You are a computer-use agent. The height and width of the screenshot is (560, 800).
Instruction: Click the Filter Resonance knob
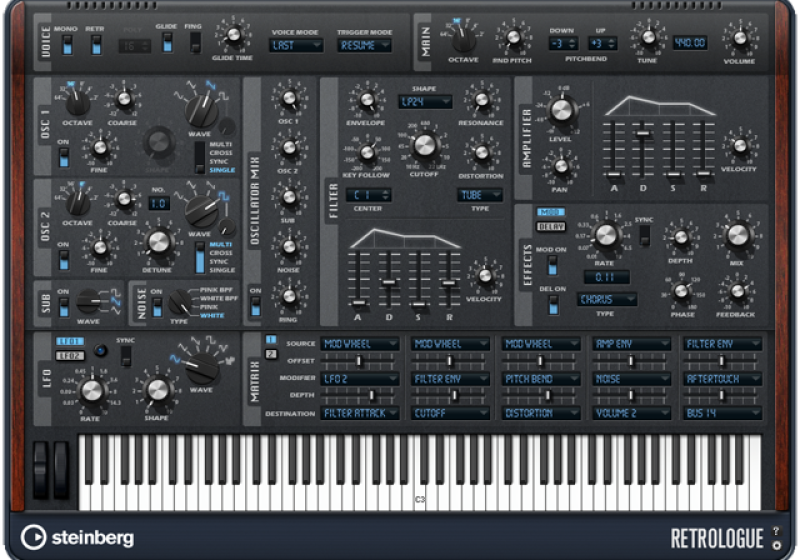482,101
